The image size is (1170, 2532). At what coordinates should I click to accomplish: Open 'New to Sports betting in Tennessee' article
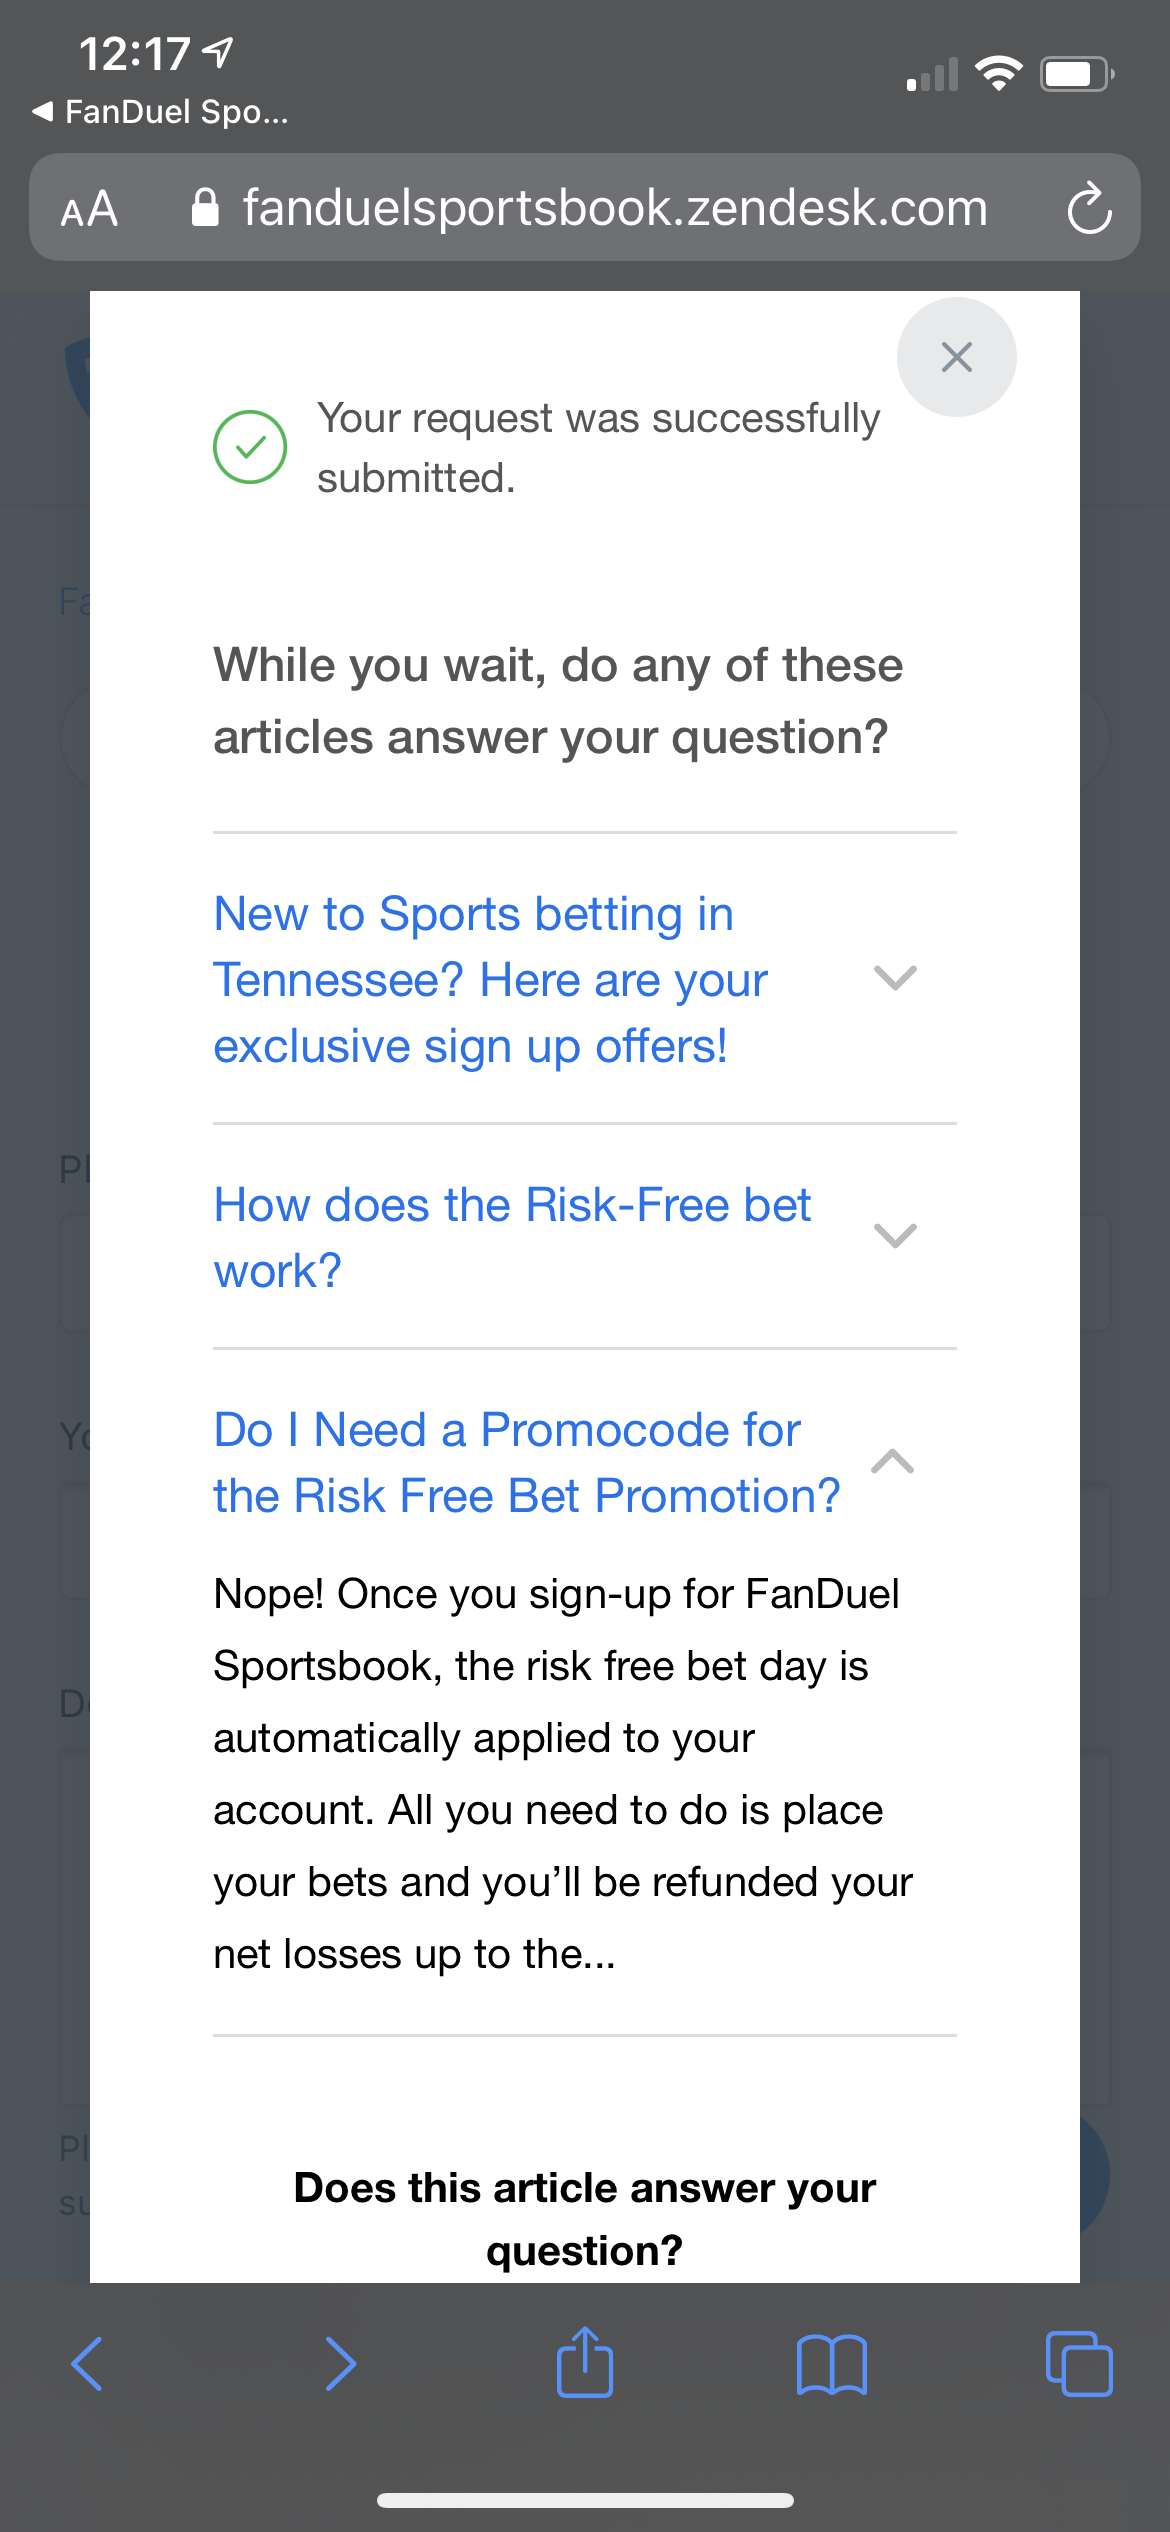(490, 980)
